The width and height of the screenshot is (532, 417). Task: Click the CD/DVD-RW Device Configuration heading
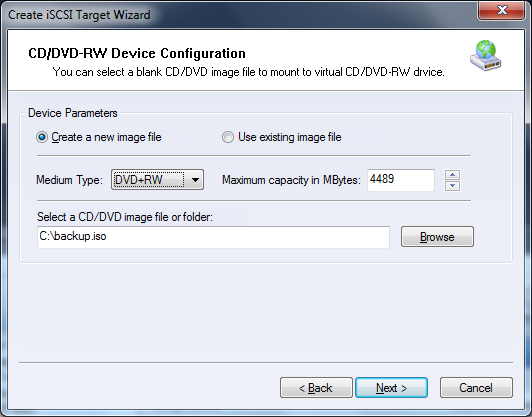point(137,54)
